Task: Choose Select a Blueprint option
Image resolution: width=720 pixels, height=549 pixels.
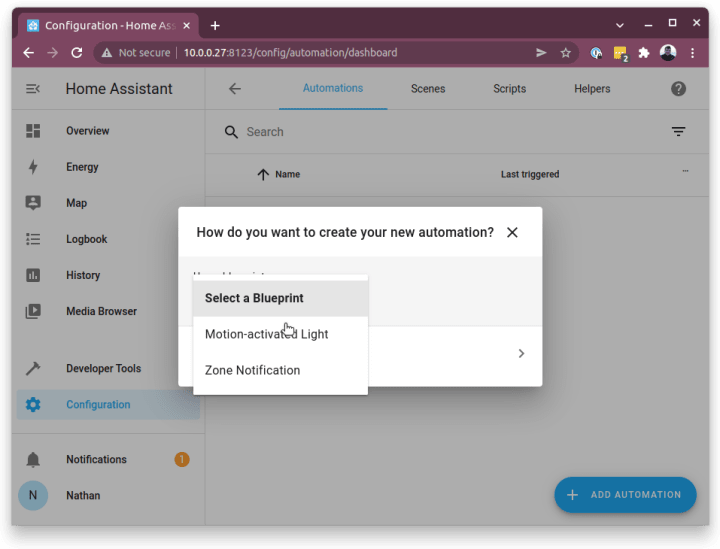Action: click(x=281, y=298)
